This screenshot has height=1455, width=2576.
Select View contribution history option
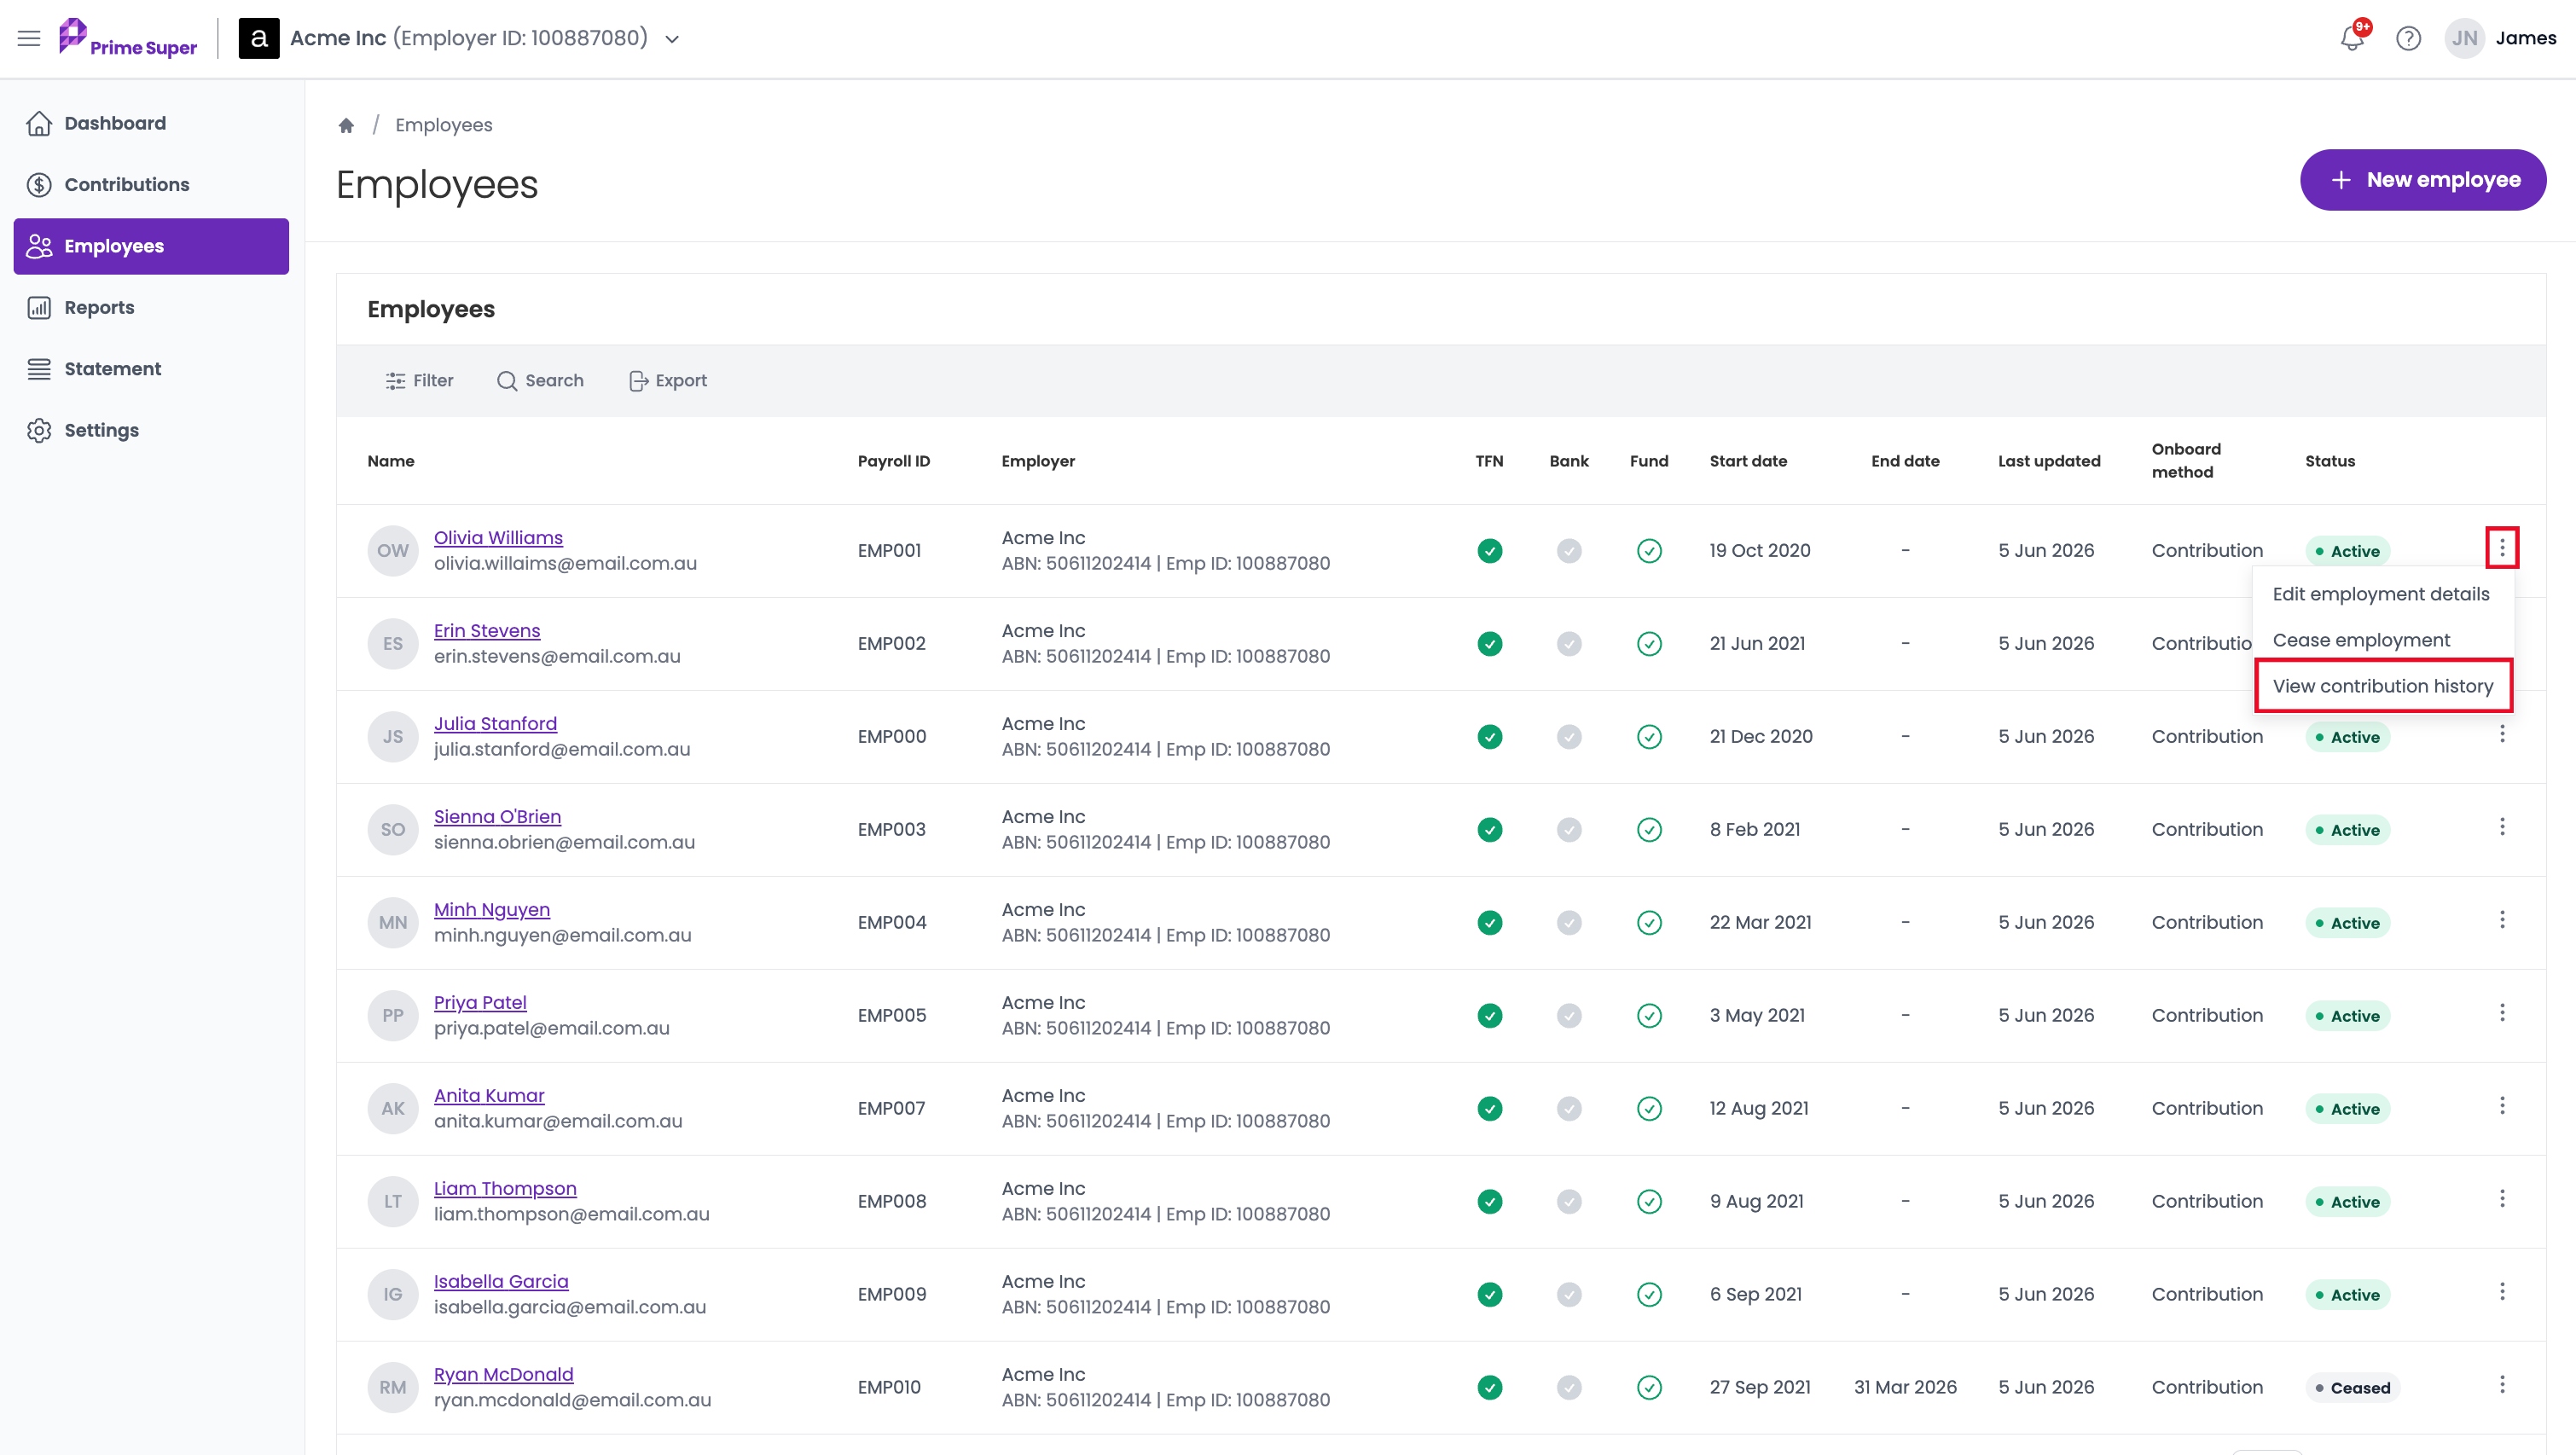point(2382,685)
